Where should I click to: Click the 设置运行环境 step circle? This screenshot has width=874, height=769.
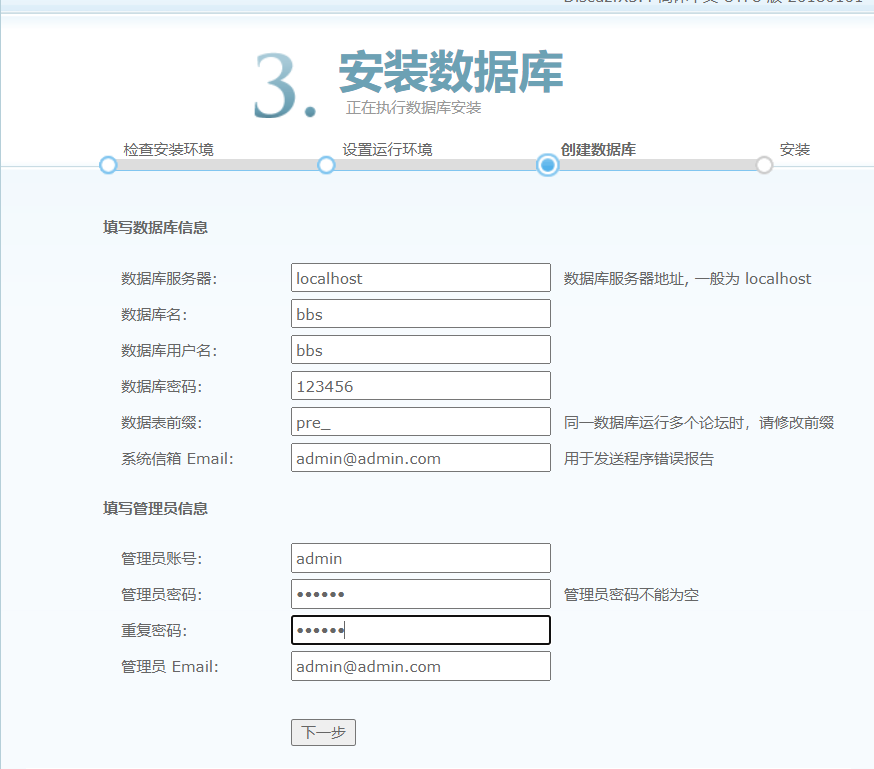click(327, 165)
